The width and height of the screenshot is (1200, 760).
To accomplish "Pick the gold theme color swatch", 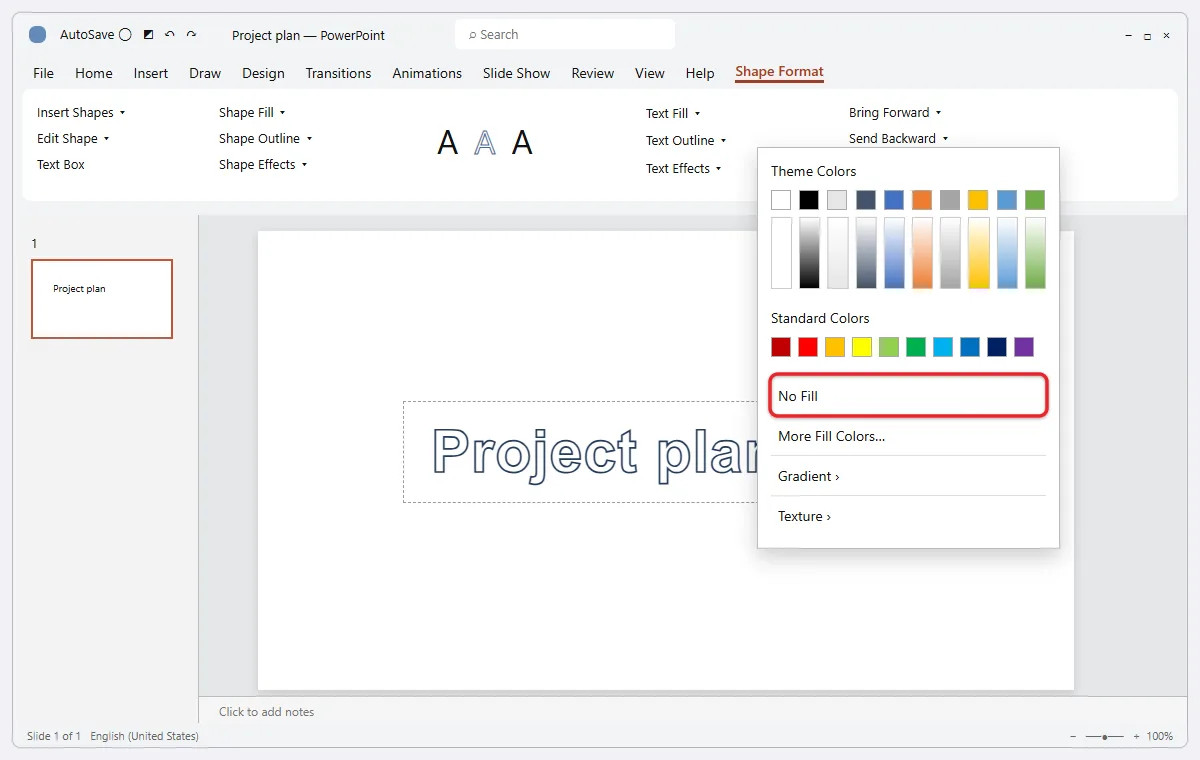I will (x=978, y=200).
